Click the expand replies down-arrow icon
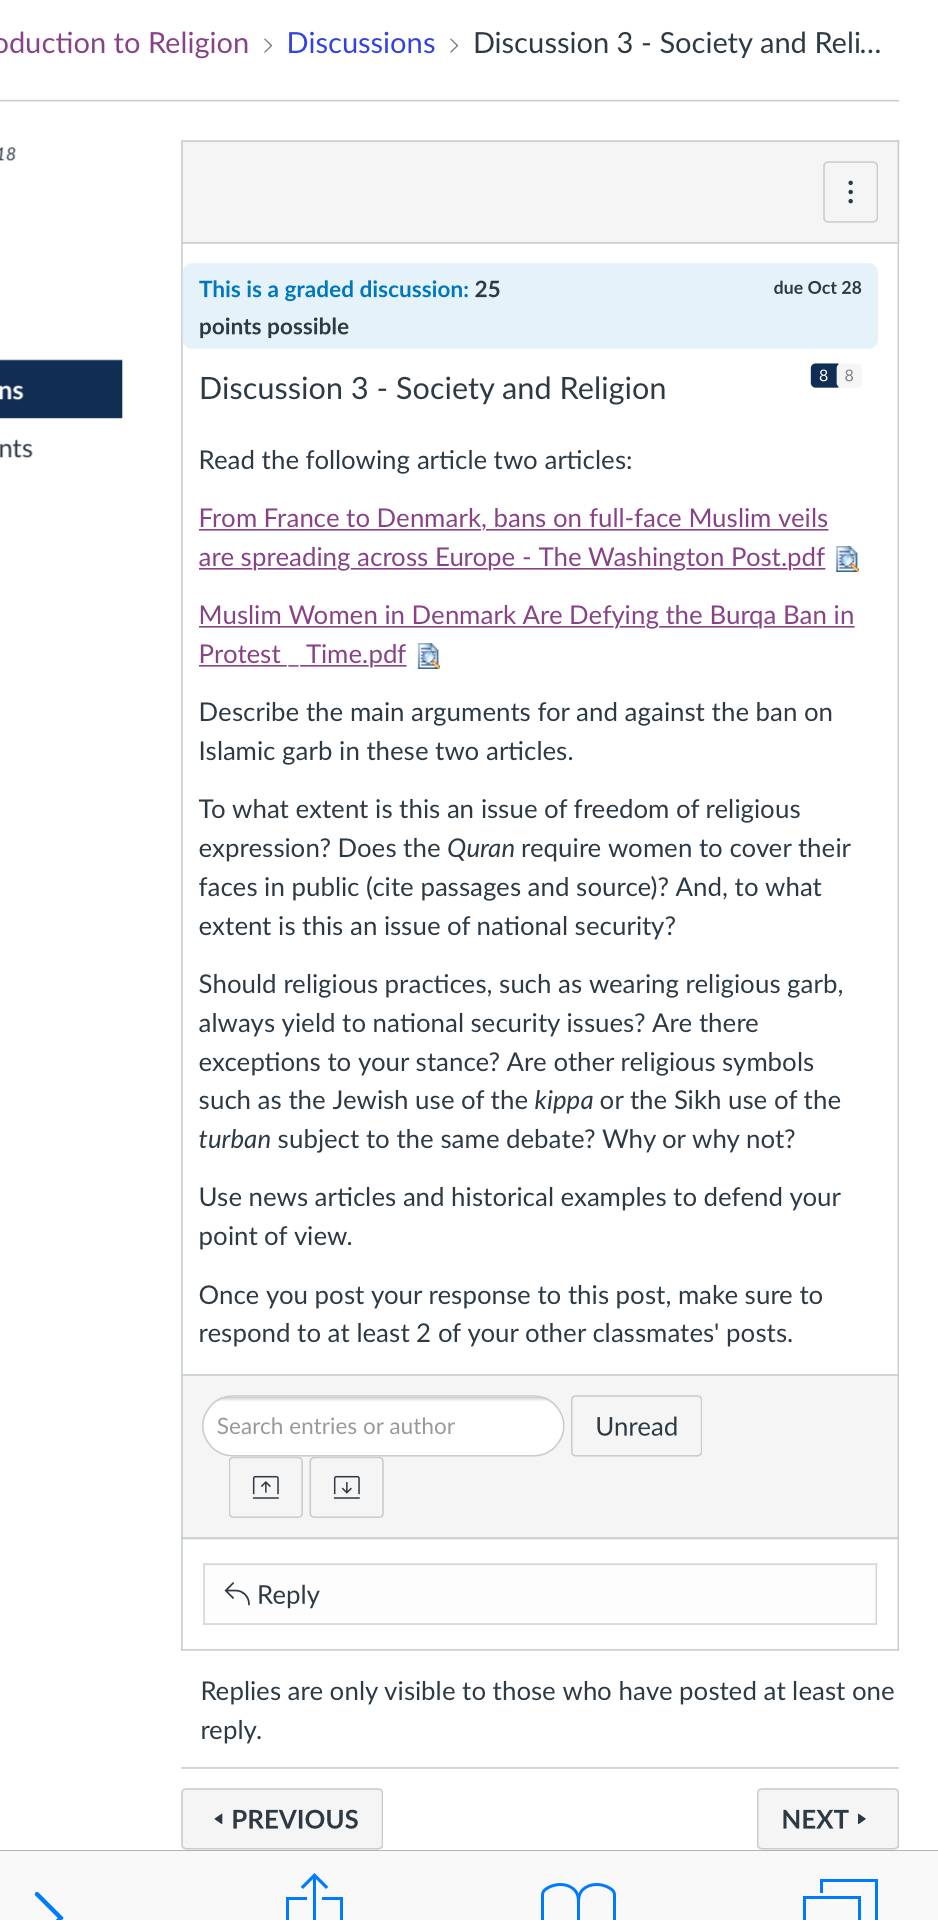Image resolution: width=938 pixels, height=1920 pixels. pos(346,1487)
